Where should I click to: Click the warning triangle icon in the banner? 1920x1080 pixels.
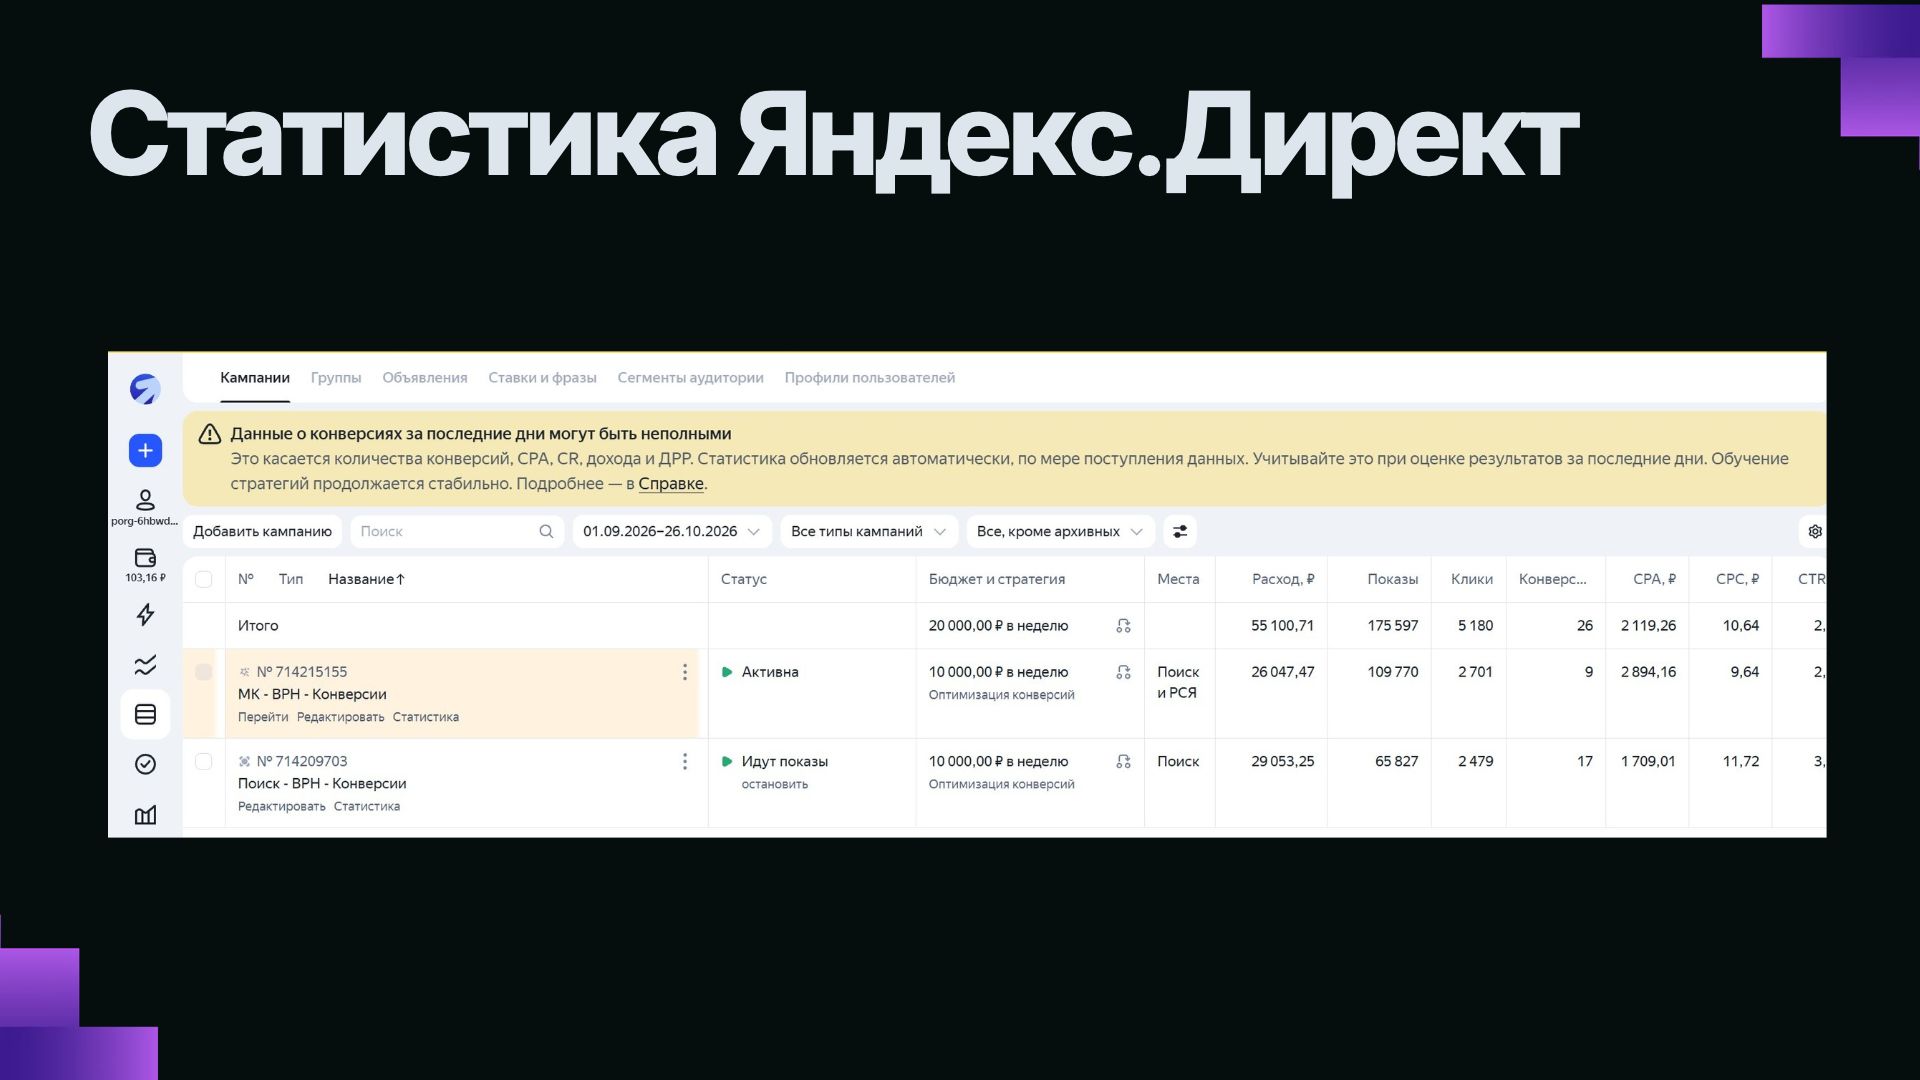point(209,434)
